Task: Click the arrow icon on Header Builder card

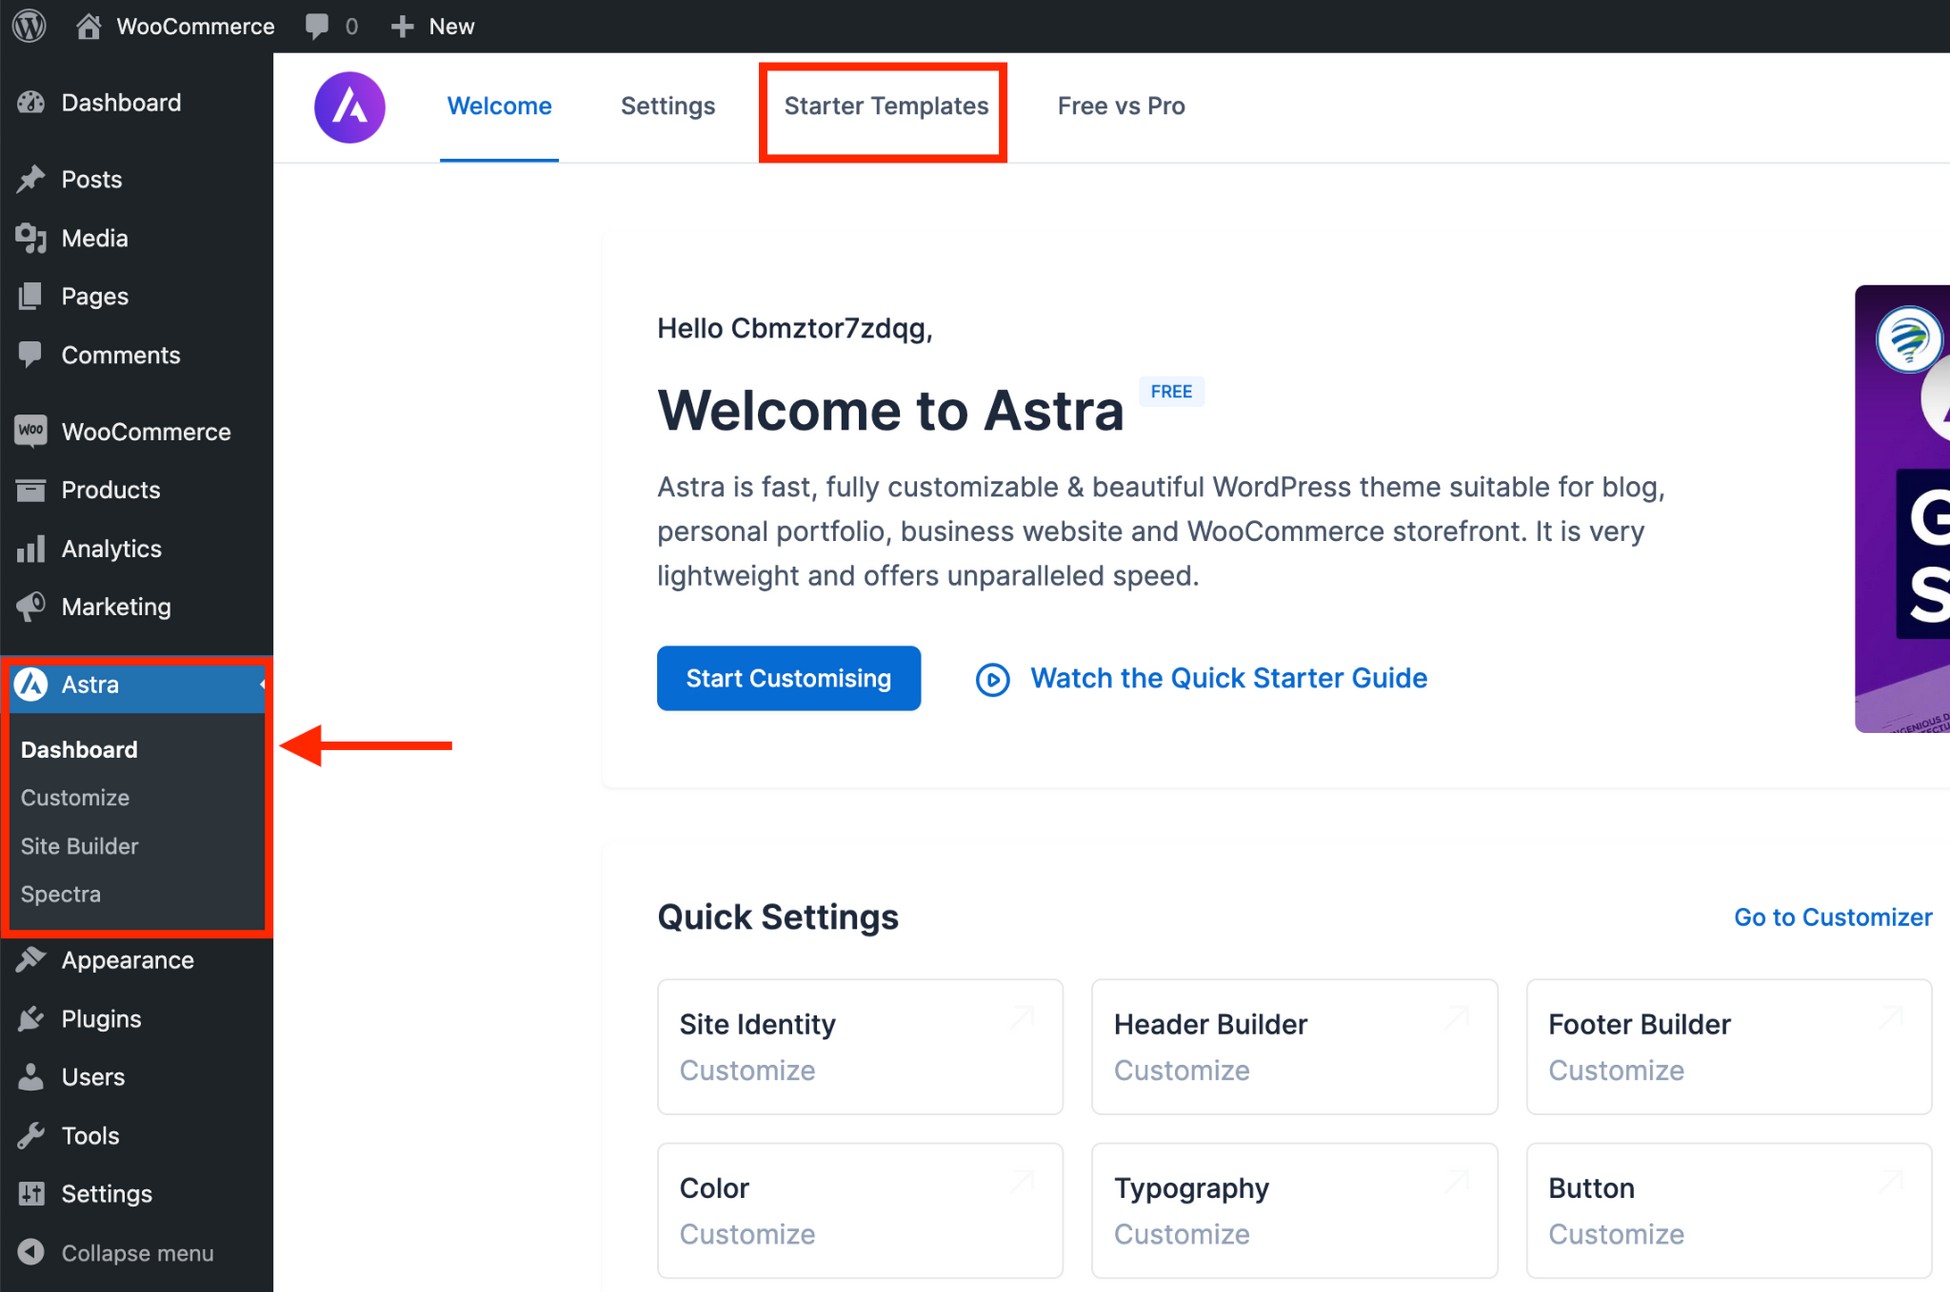Action: pyautogui.click(x=1457, y=1019)
